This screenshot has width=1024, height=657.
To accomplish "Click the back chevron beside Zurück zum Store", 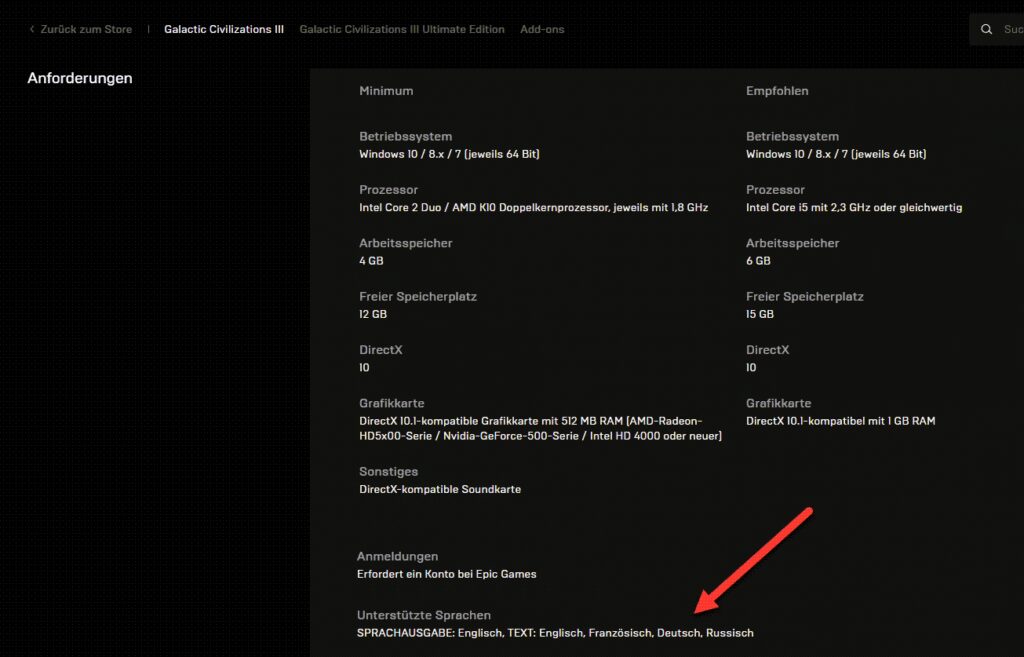I will 31,29.
